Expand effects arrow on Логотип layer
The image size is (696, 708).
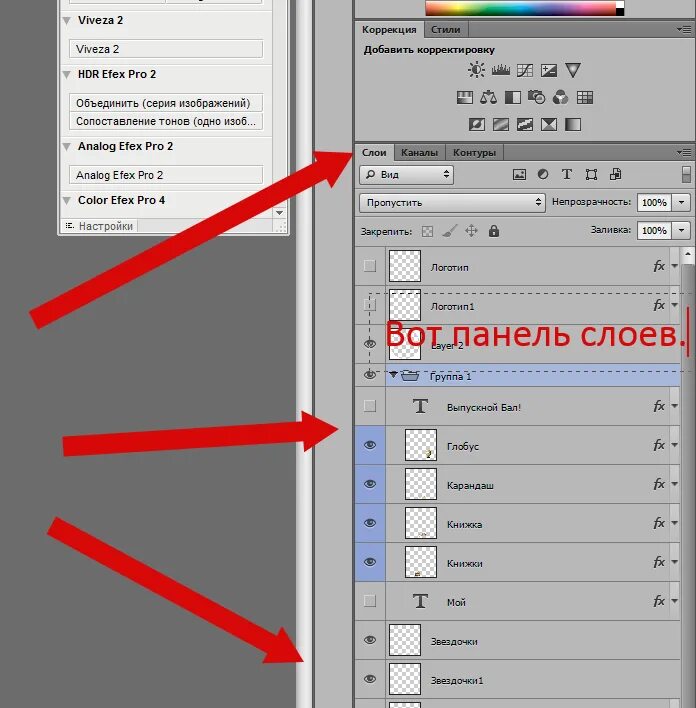(675, 266)
